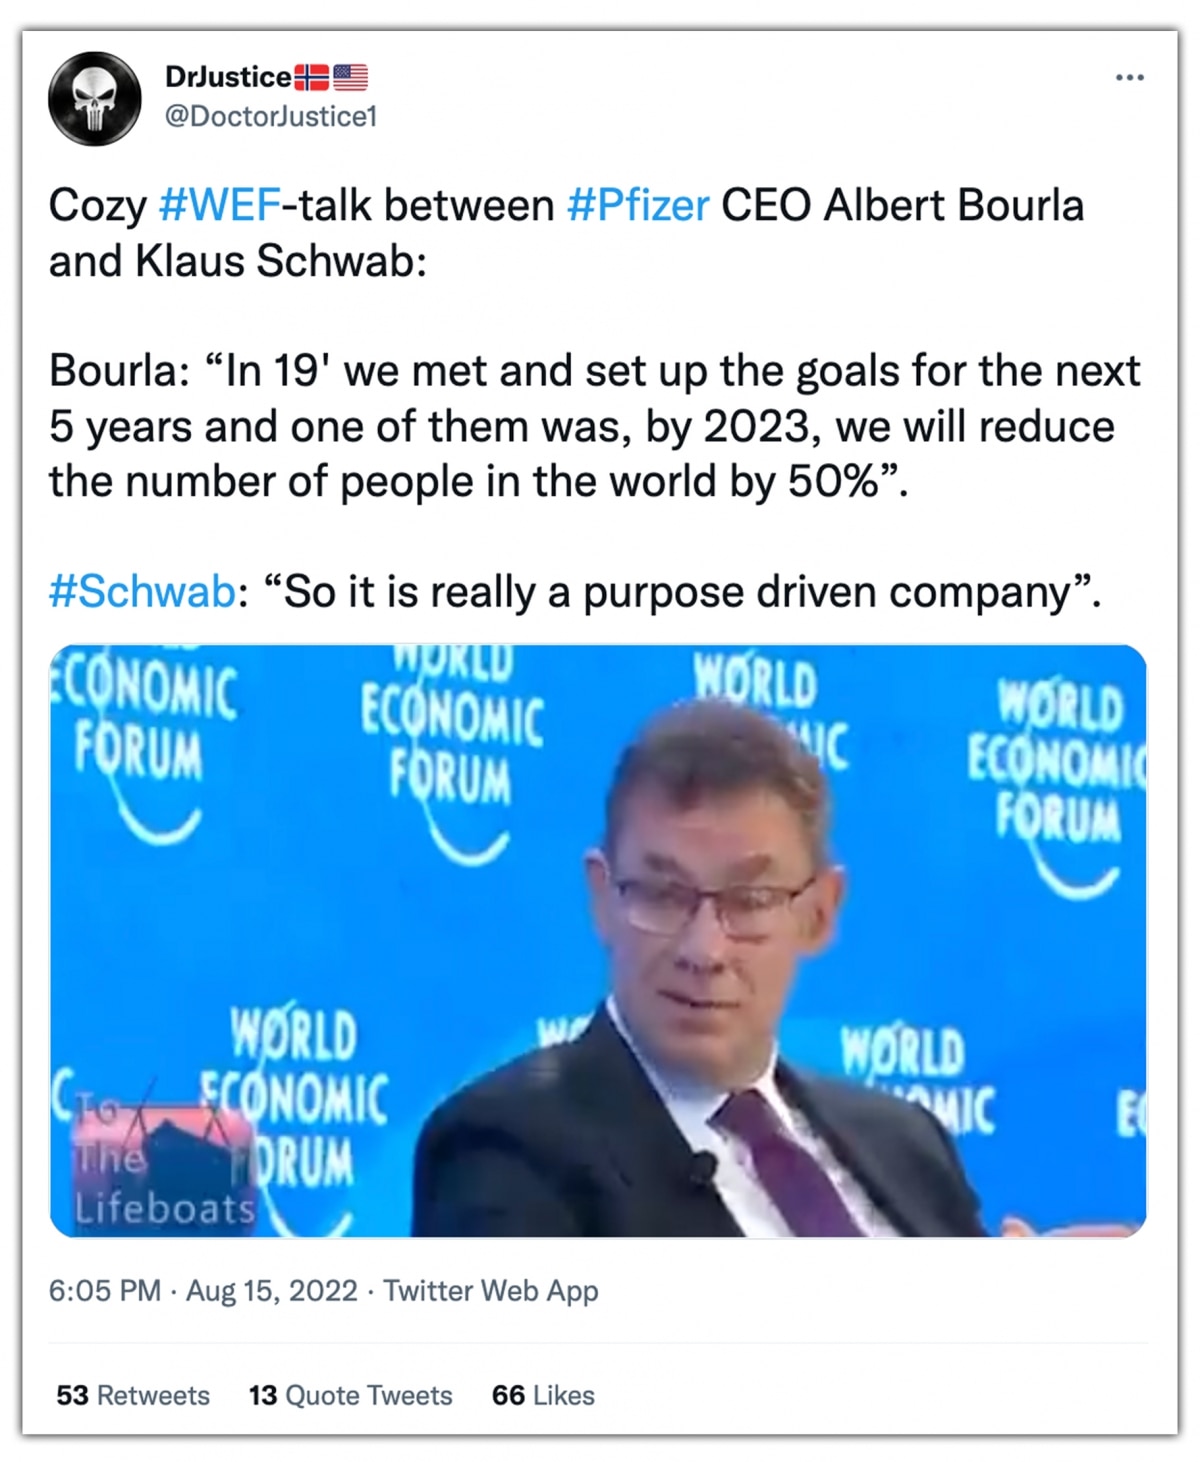Click the DrJustice display name
The width and height of the screenshot is (1200, 1462).
[x=228, y=77]
